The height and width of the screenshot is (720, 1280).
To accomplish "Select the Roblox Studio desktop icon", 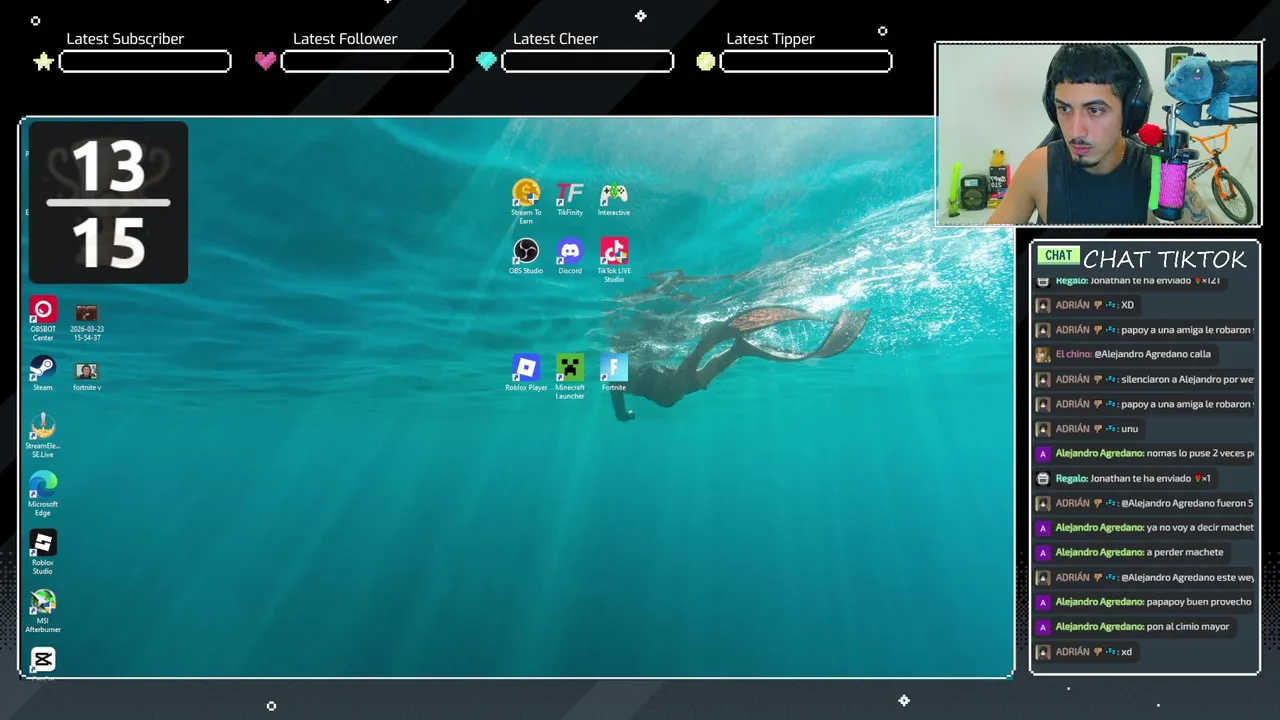I will coord(43,551).
